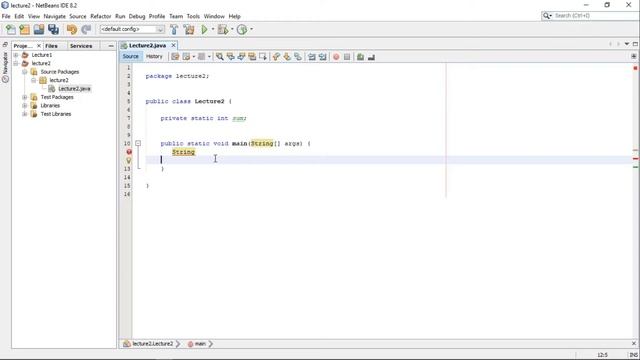Click the Undo arrow icon

(x=72, y=29)
